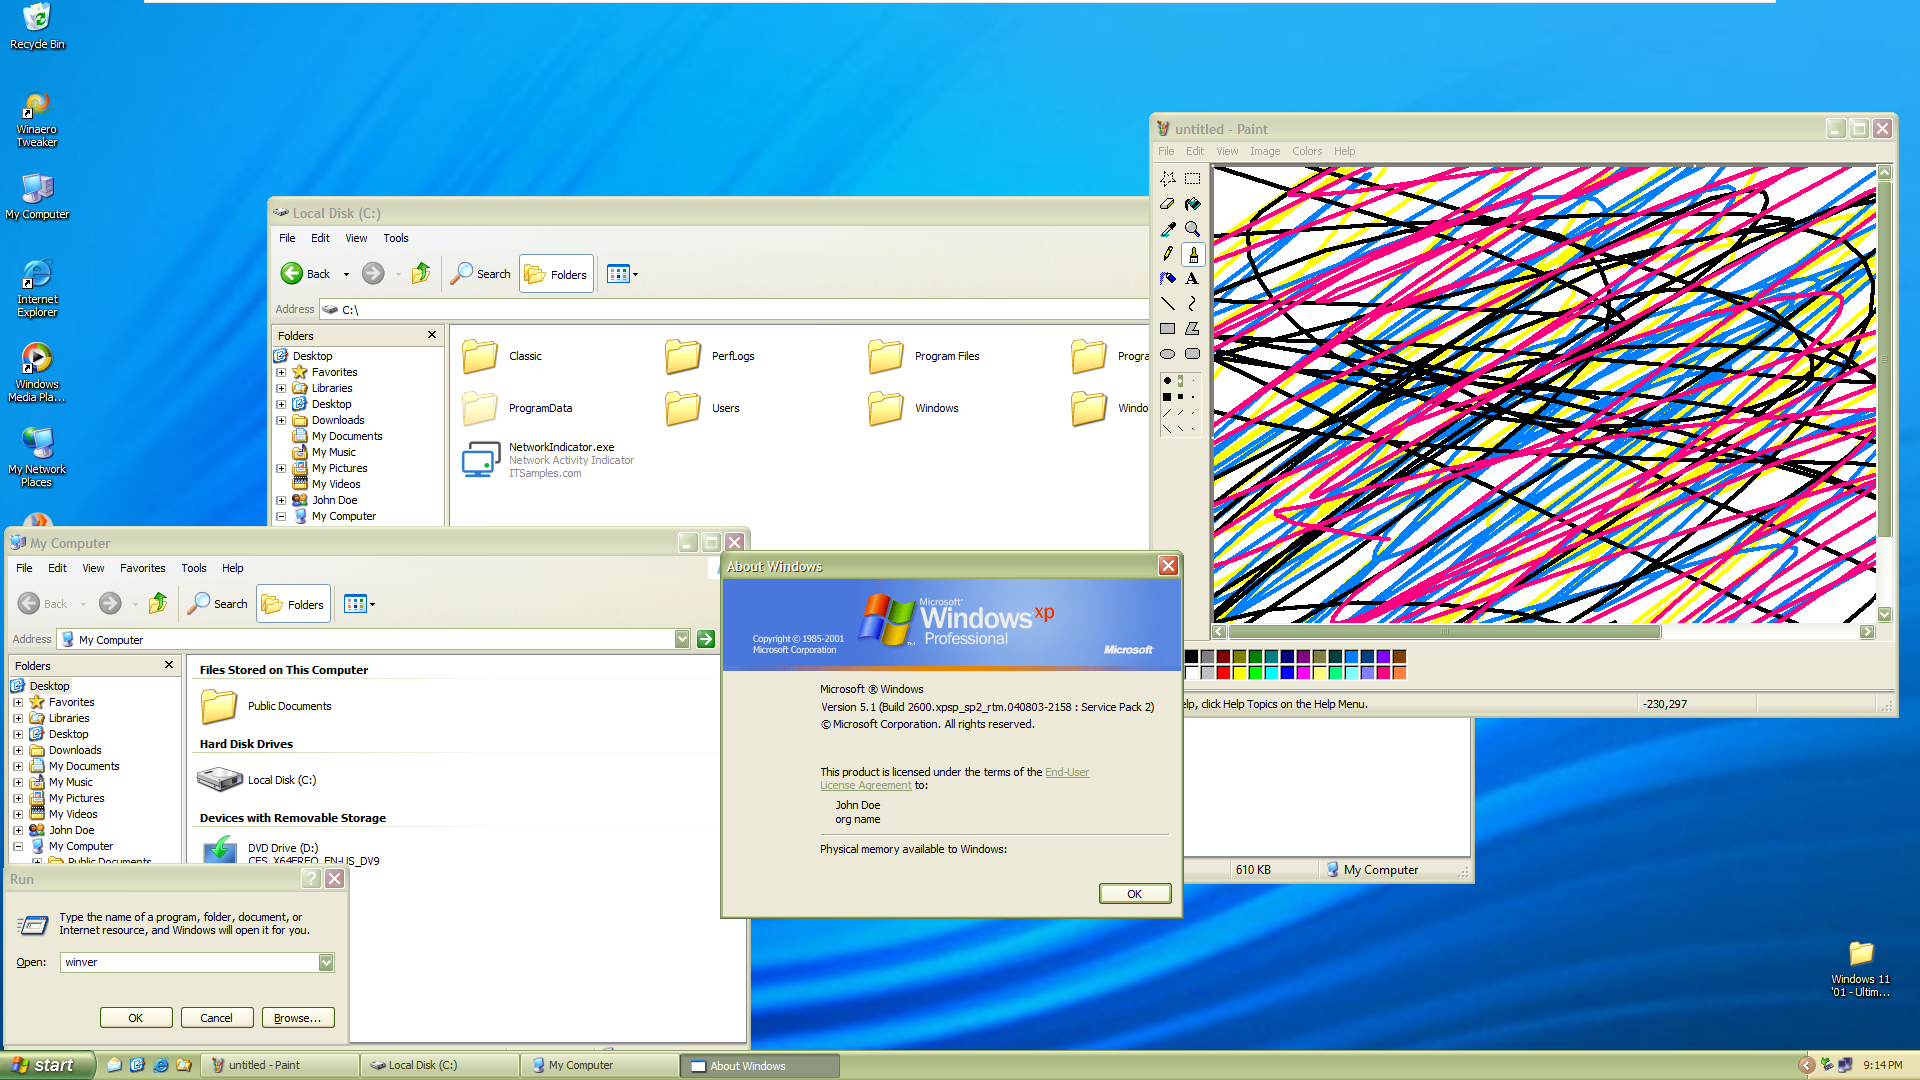Select the Fill With Color bucket tool

[x=1192, y=204]
